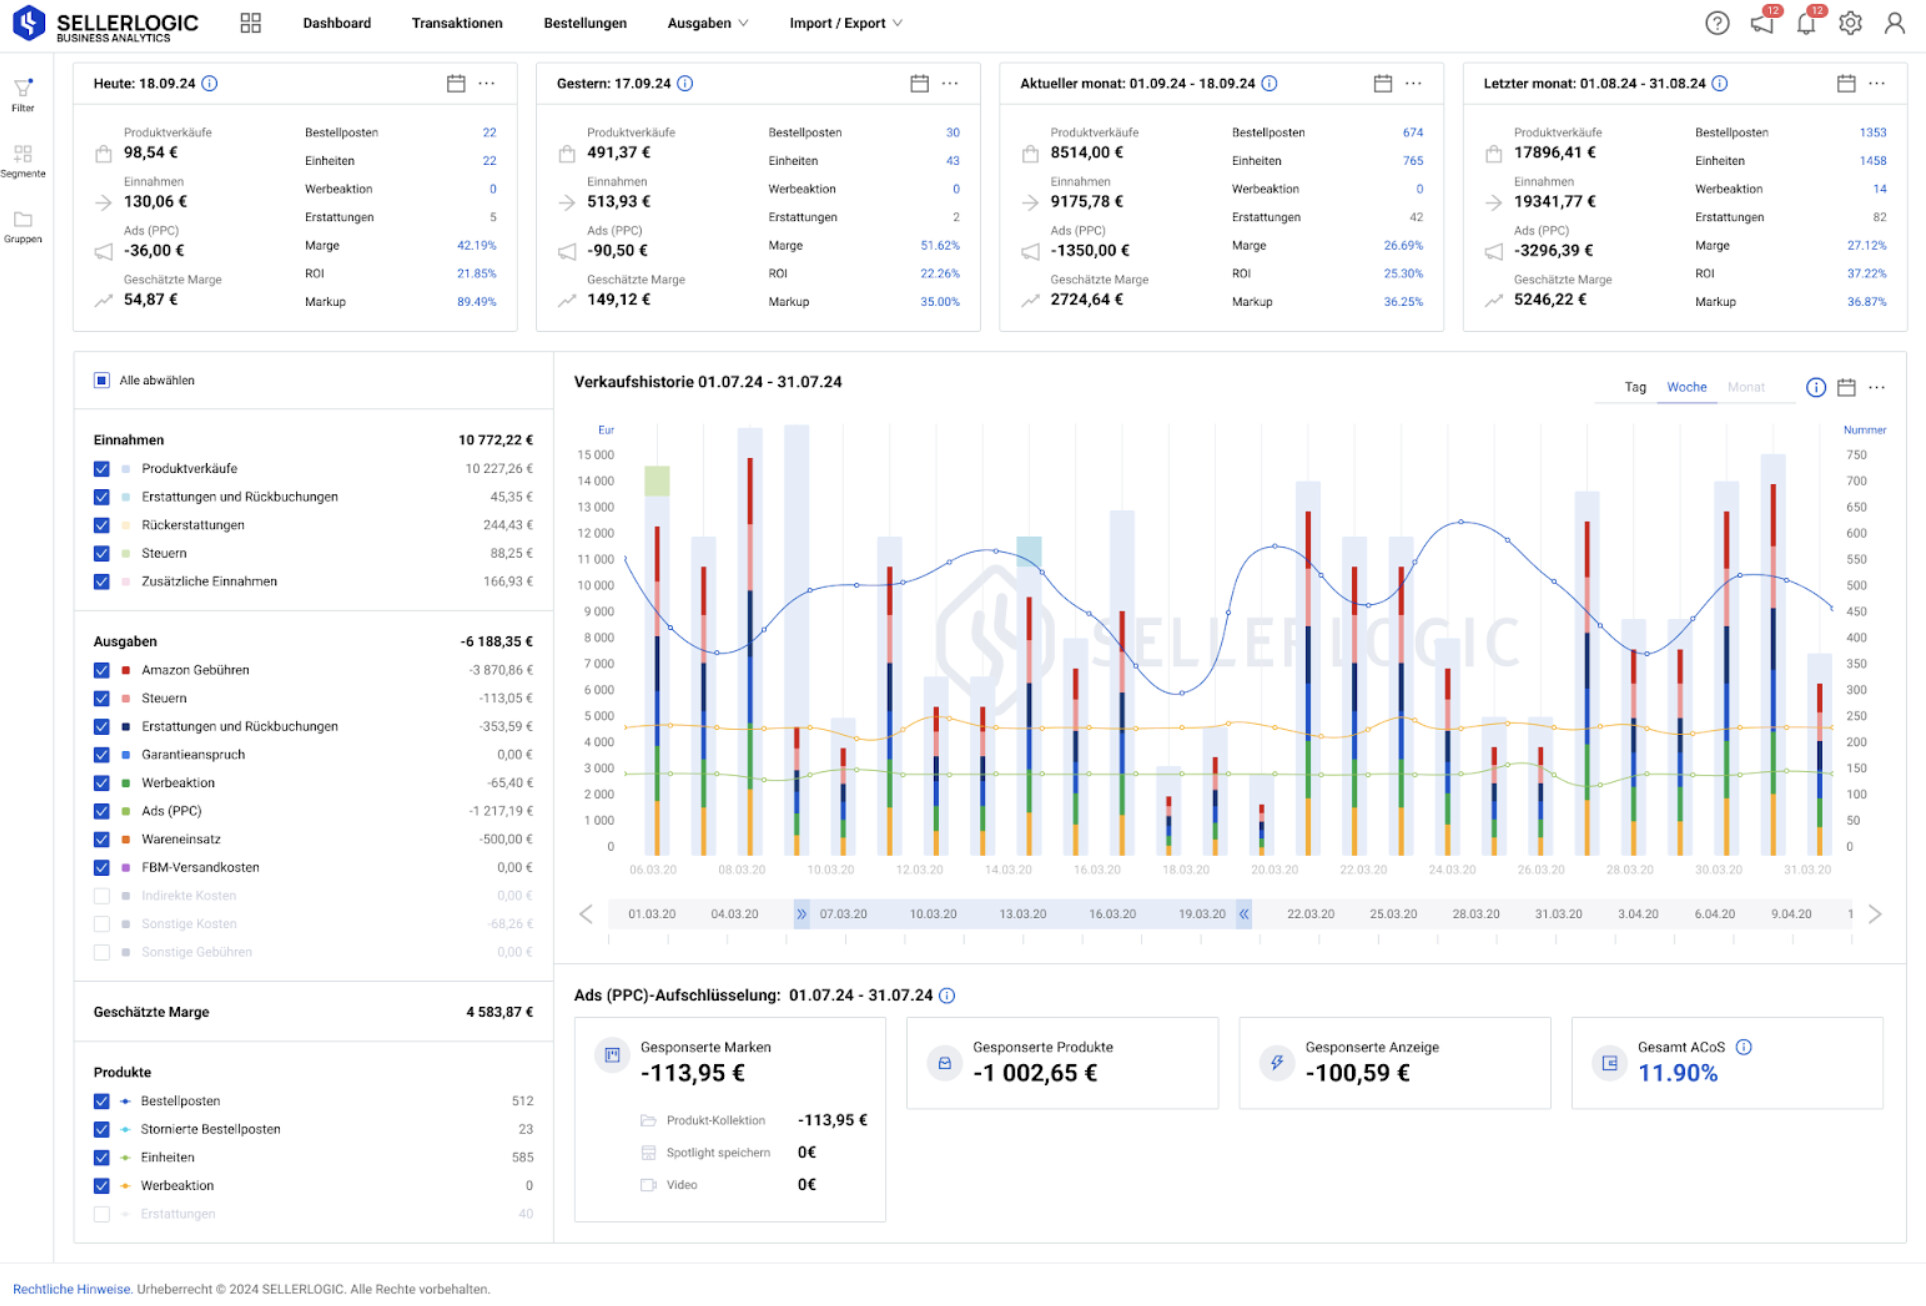Uncheck Amazon Gebühren checkbox
Viewport: 1926px width, 1306px height.
pyautogui.click(x=101, y=670)
